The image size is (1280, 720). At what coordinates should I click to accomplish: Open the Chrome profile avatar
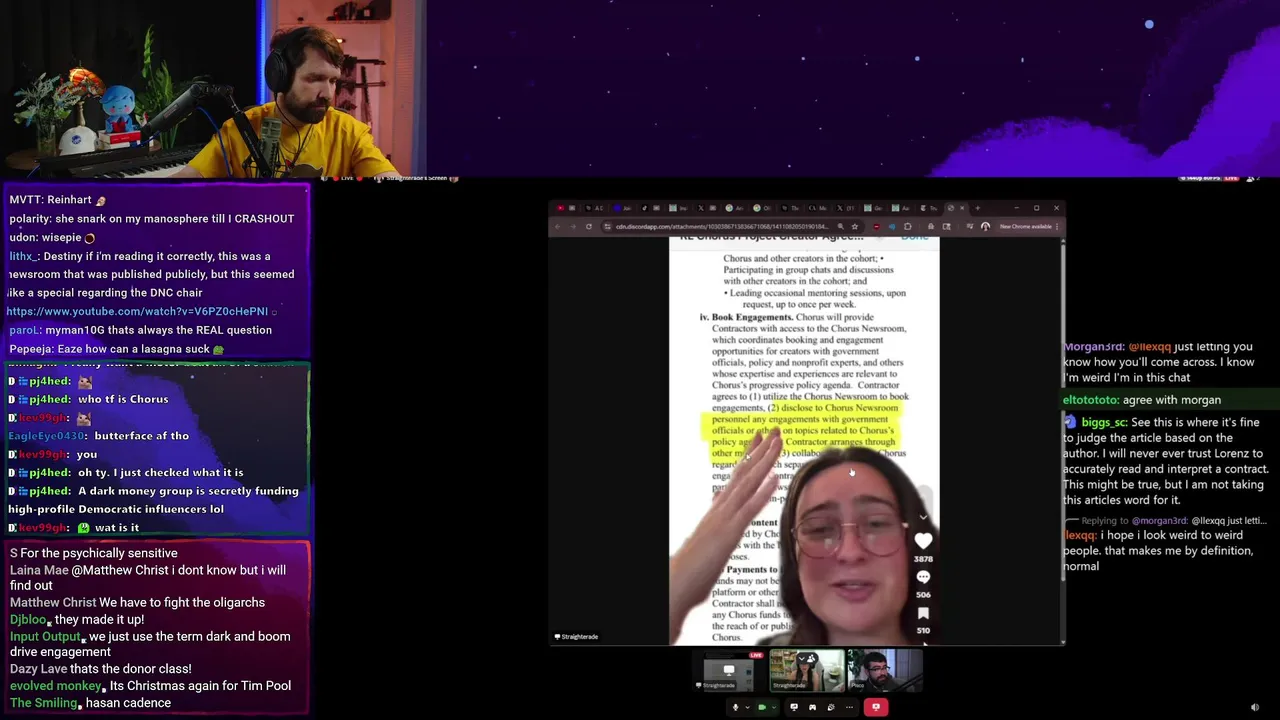[x=985, y=227]
